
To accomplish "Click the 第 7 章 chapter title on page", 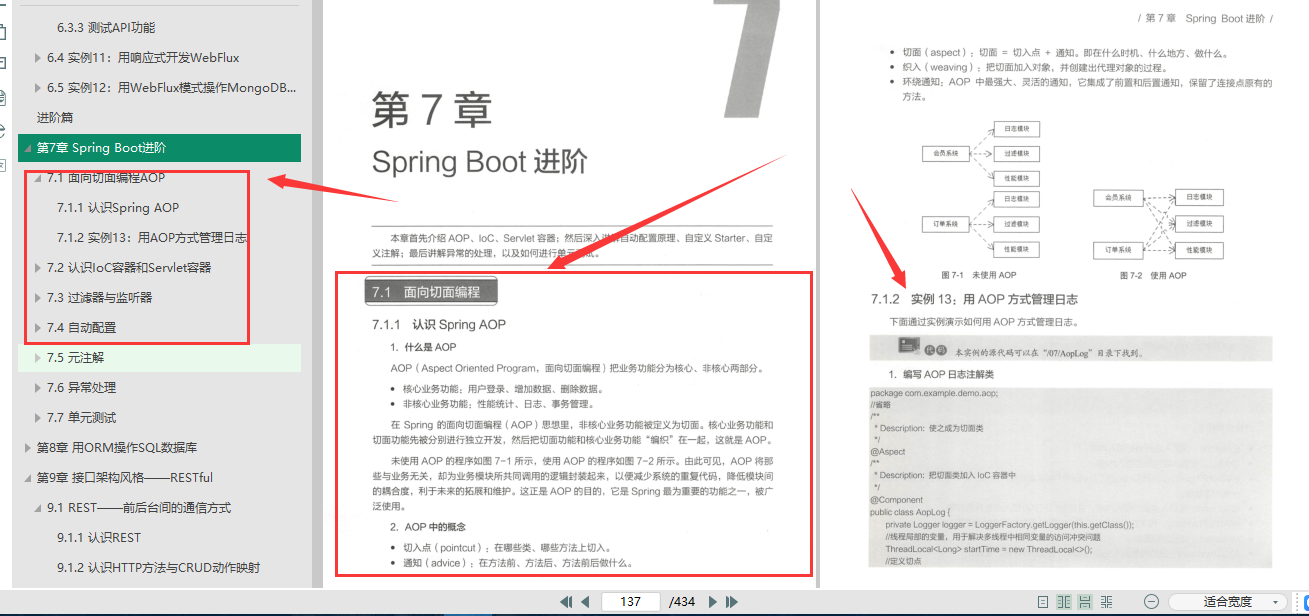I will coord(432,111).
